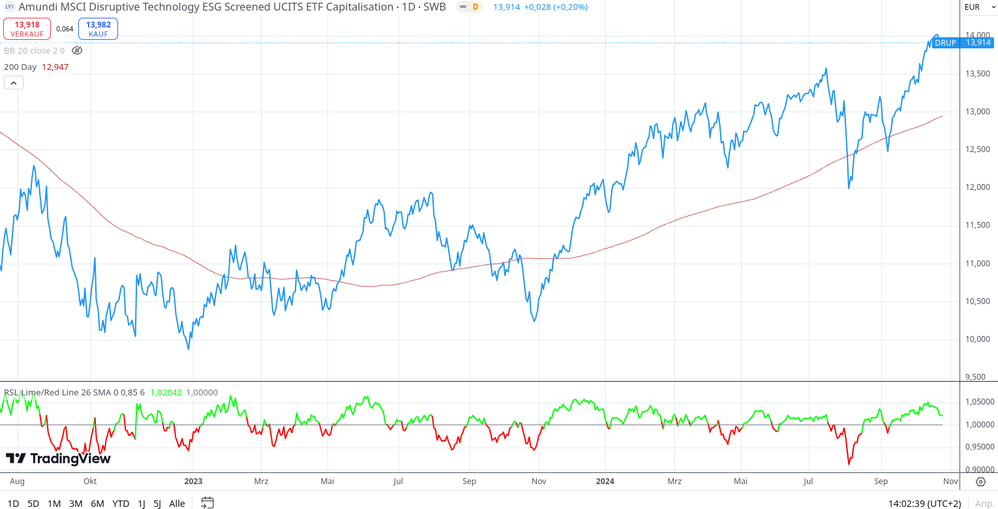
Task: Select the YTD time range
Action: click(121, 503)
